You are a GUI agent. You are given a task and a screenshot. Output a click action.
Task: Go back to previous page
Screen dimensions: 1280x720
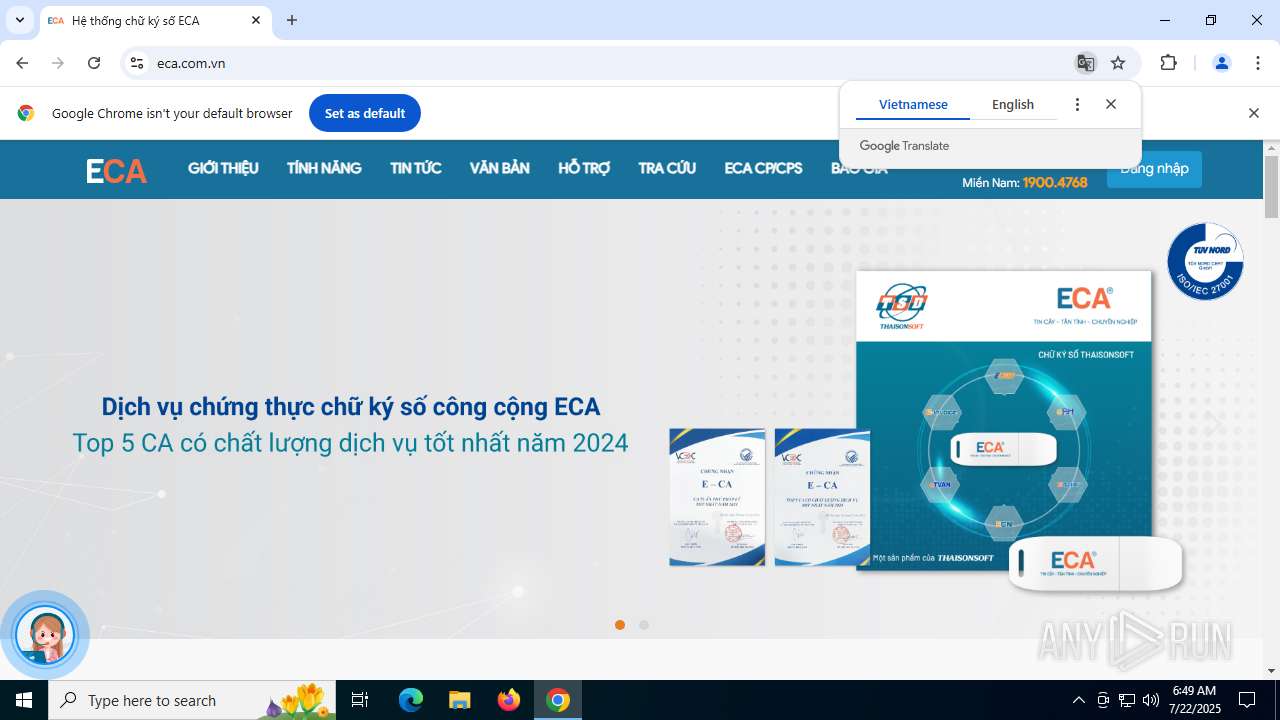pos(22,63)
